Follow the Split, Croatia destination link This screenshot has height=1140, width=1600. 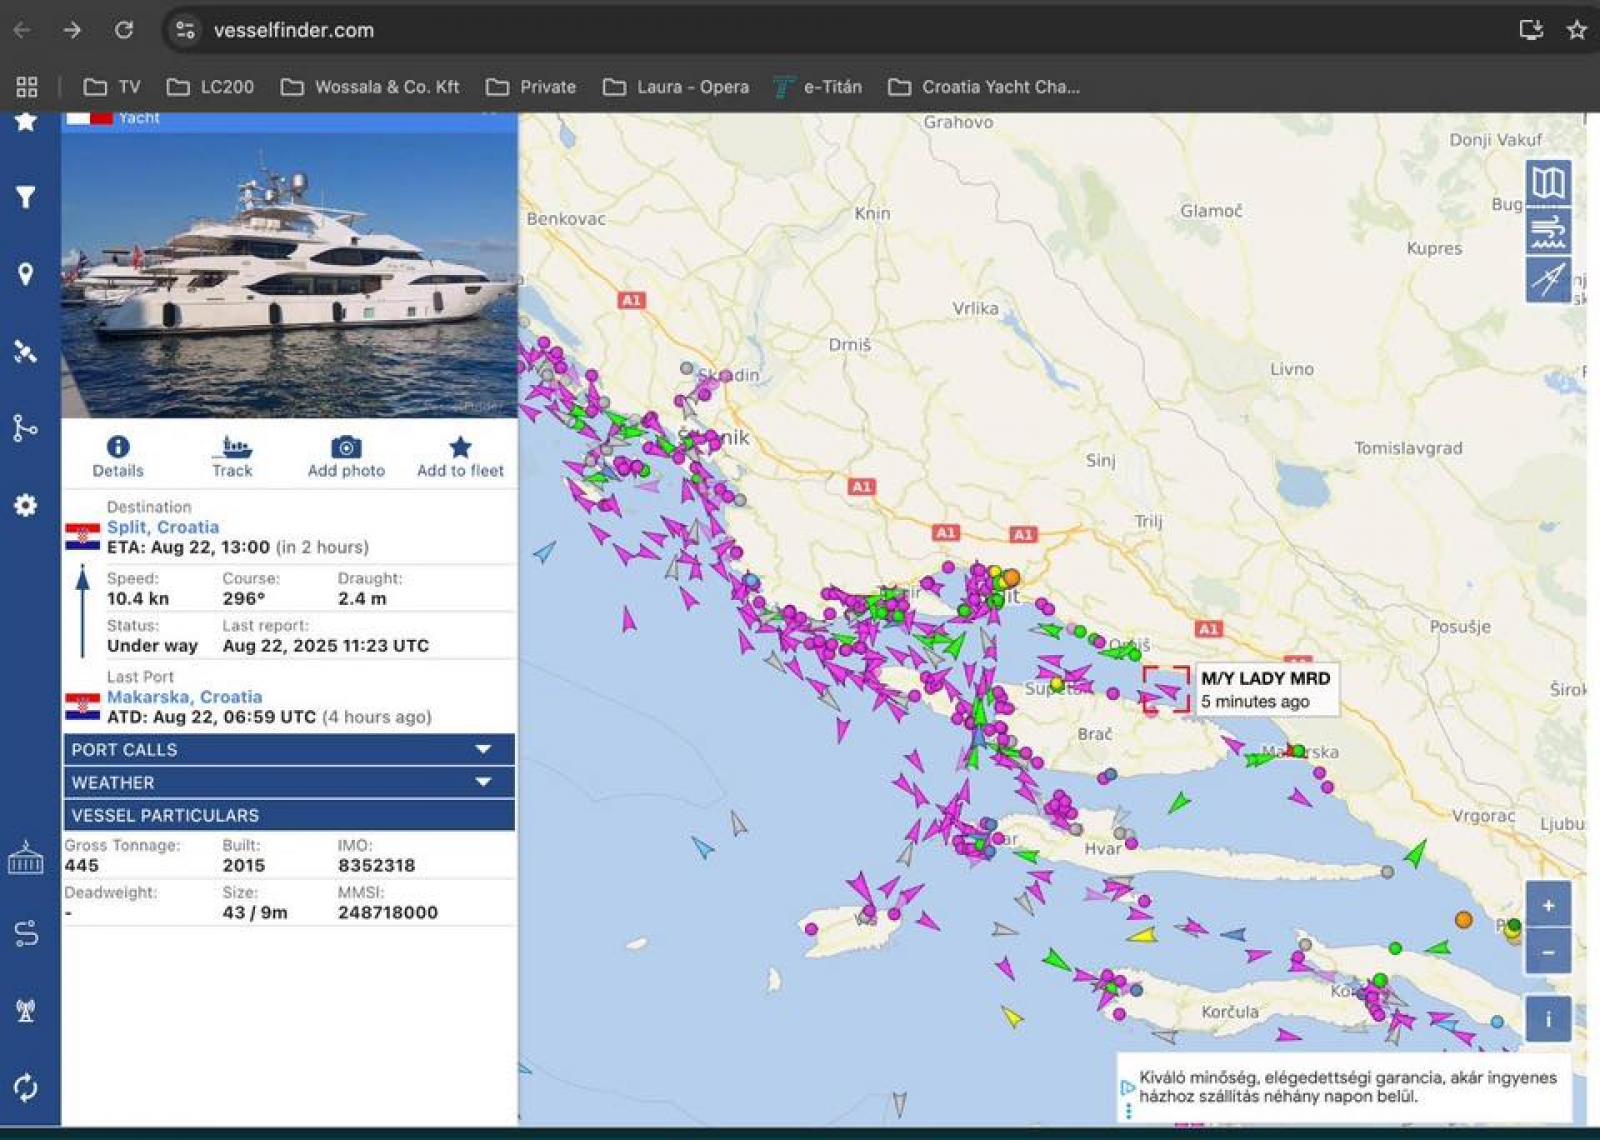(163, 527)
